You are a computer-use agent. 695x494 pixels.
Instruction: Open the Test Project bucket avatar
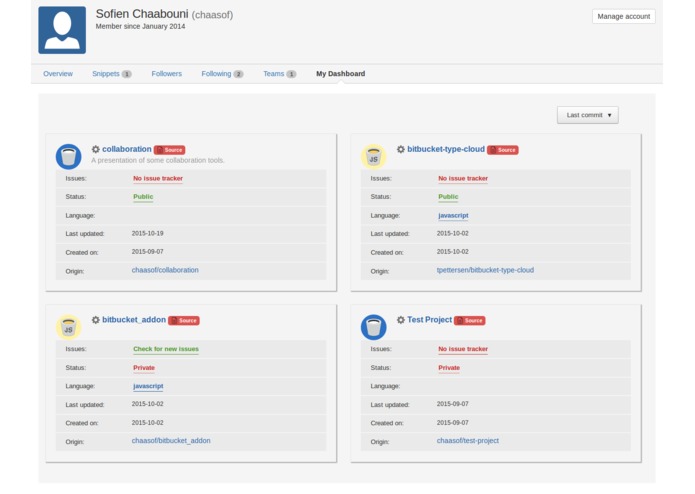point(374,327)
